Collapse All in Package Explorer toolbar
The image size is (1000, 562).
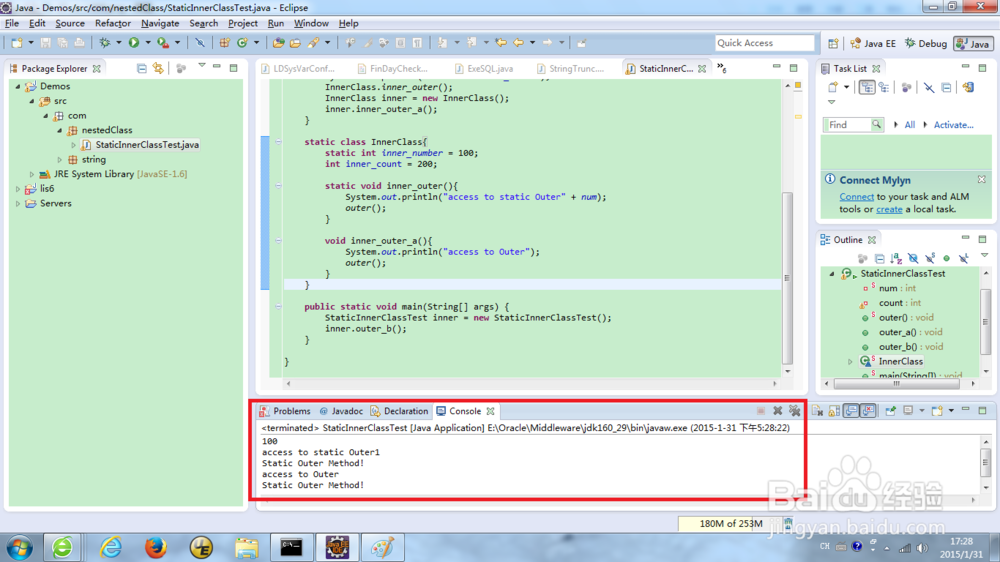142,68
